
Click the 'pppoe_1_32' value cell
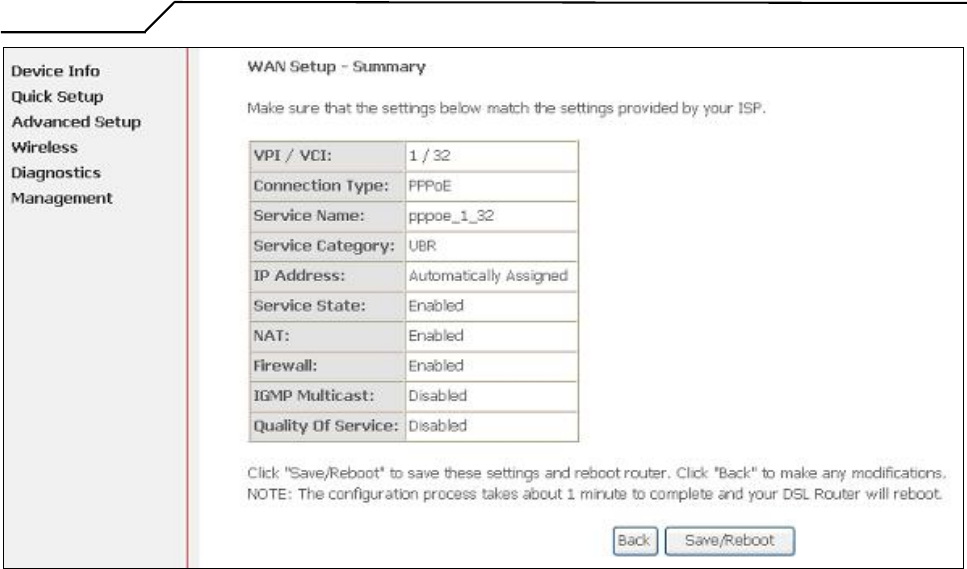point(492,216)
